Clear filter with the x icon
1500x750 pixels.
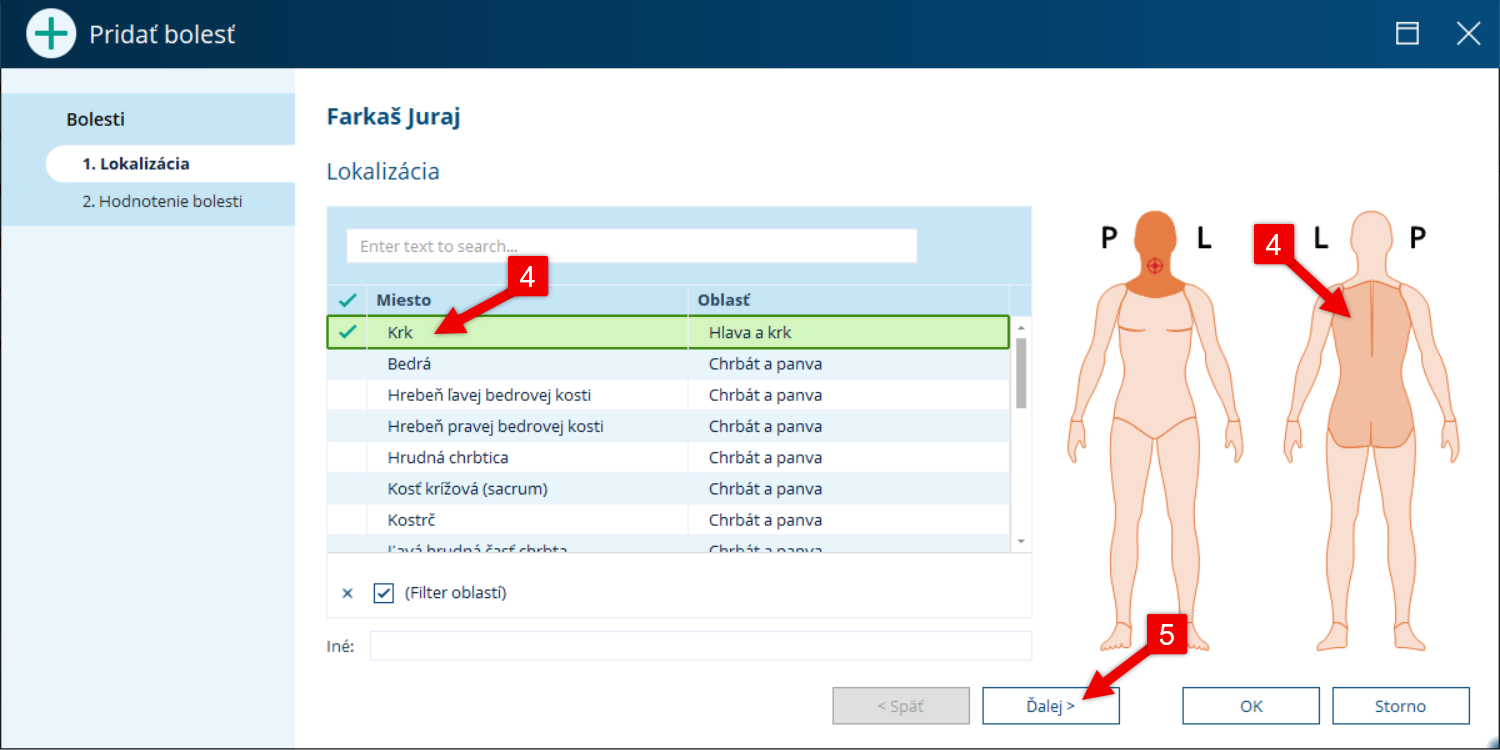point(348,593)
